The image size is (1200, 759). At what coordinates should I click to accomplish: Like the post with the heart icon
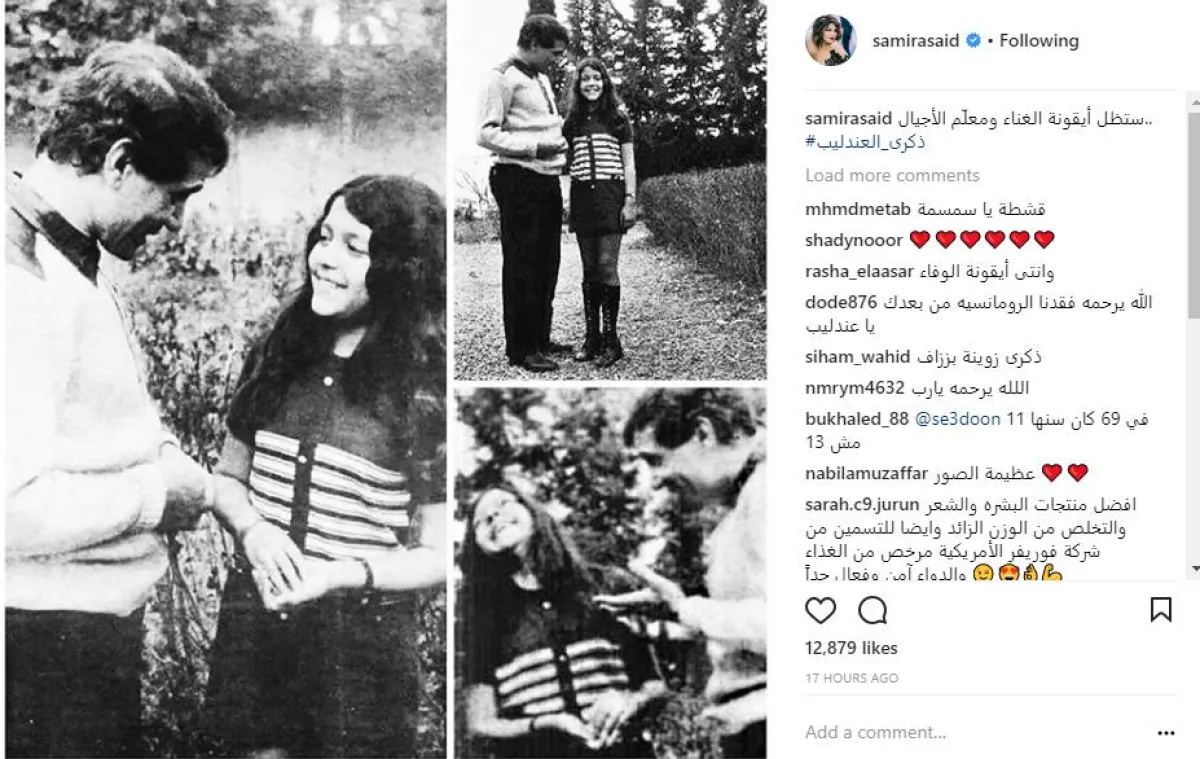tap(820, 610)
